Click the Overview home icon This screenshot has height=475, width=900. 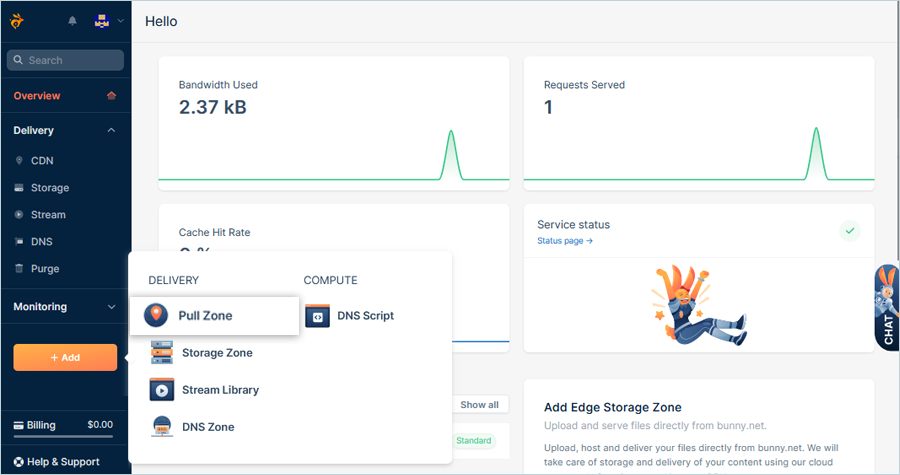click(x=111, y=96)
